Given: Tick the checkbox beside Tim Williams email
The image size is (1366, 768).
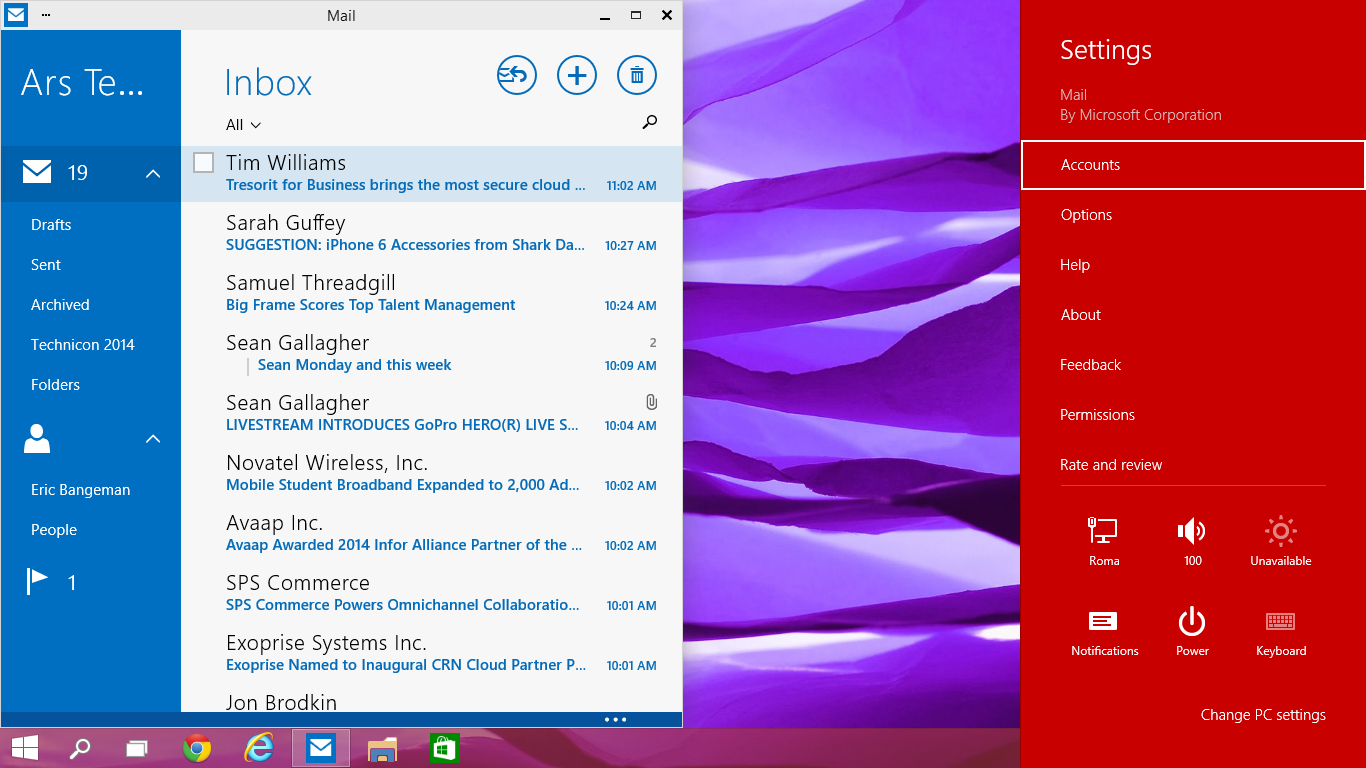Looking at the screenshot, I should [x=203, y=162].
